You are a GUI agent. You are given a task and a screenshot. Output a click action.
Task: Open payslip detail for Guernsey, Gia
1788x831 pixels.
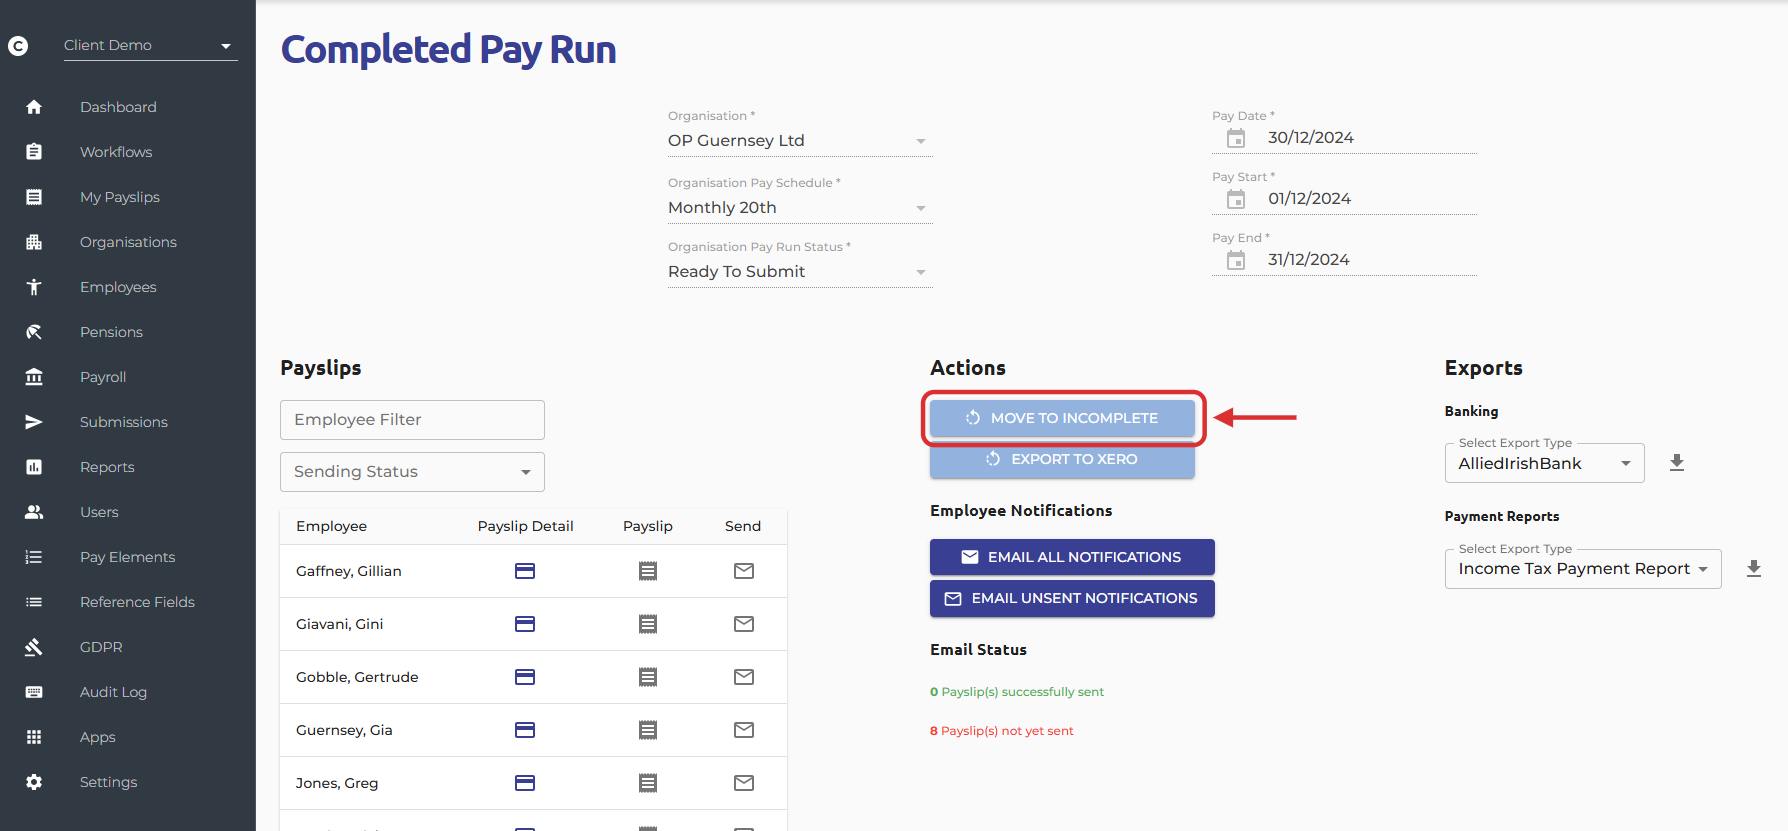[x=525, y=730]
